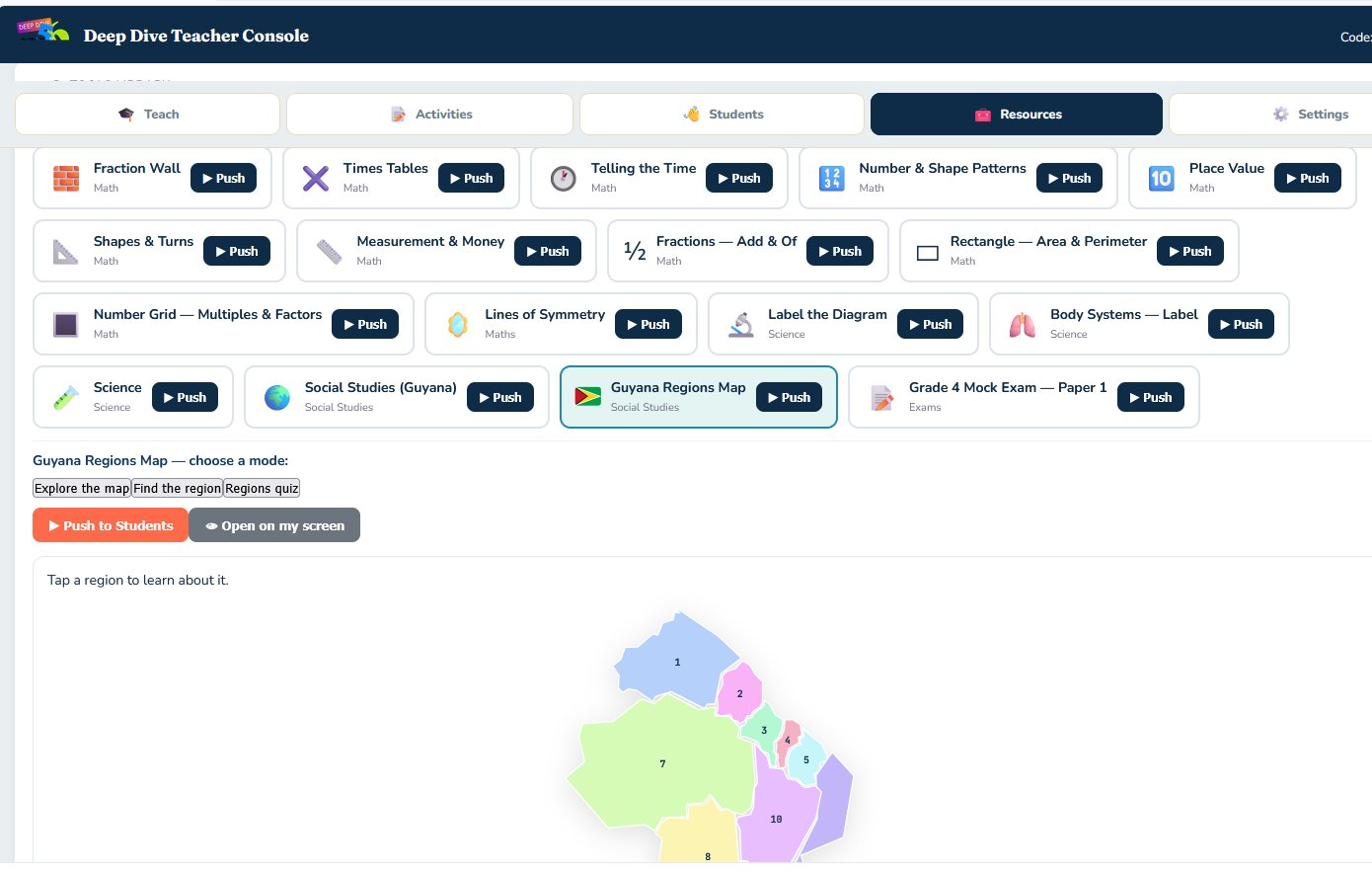Viewport: 1372px width, 896px height.
Task: Push Label the Diagram resource
Action: [x=931, y=324]
